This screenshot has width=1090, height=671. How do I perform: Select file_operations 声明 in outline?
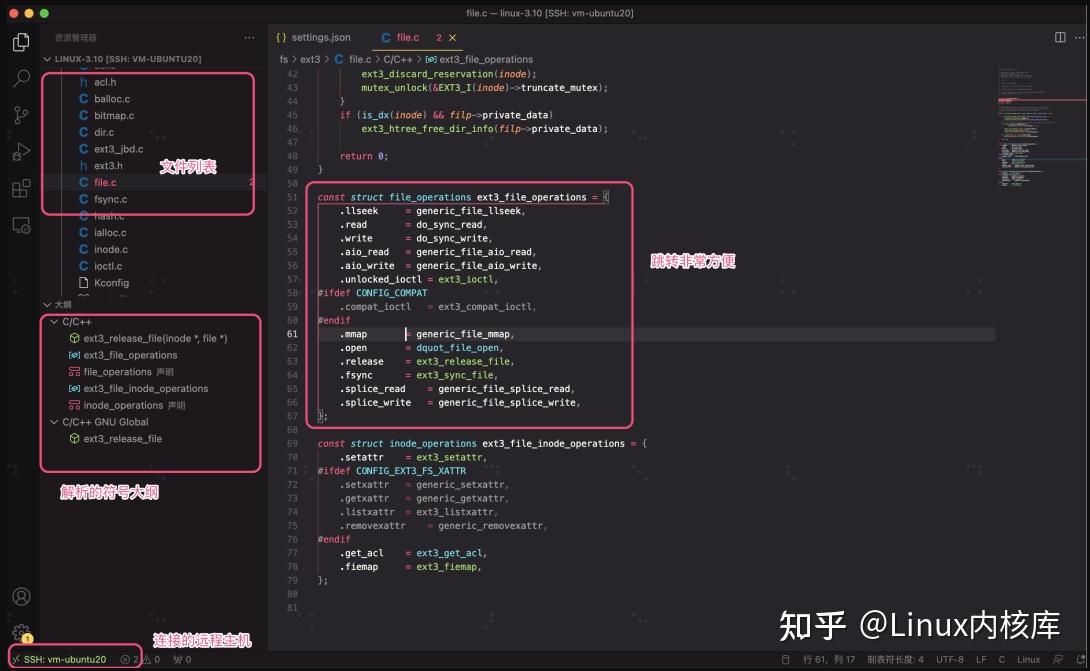point(128,372)
